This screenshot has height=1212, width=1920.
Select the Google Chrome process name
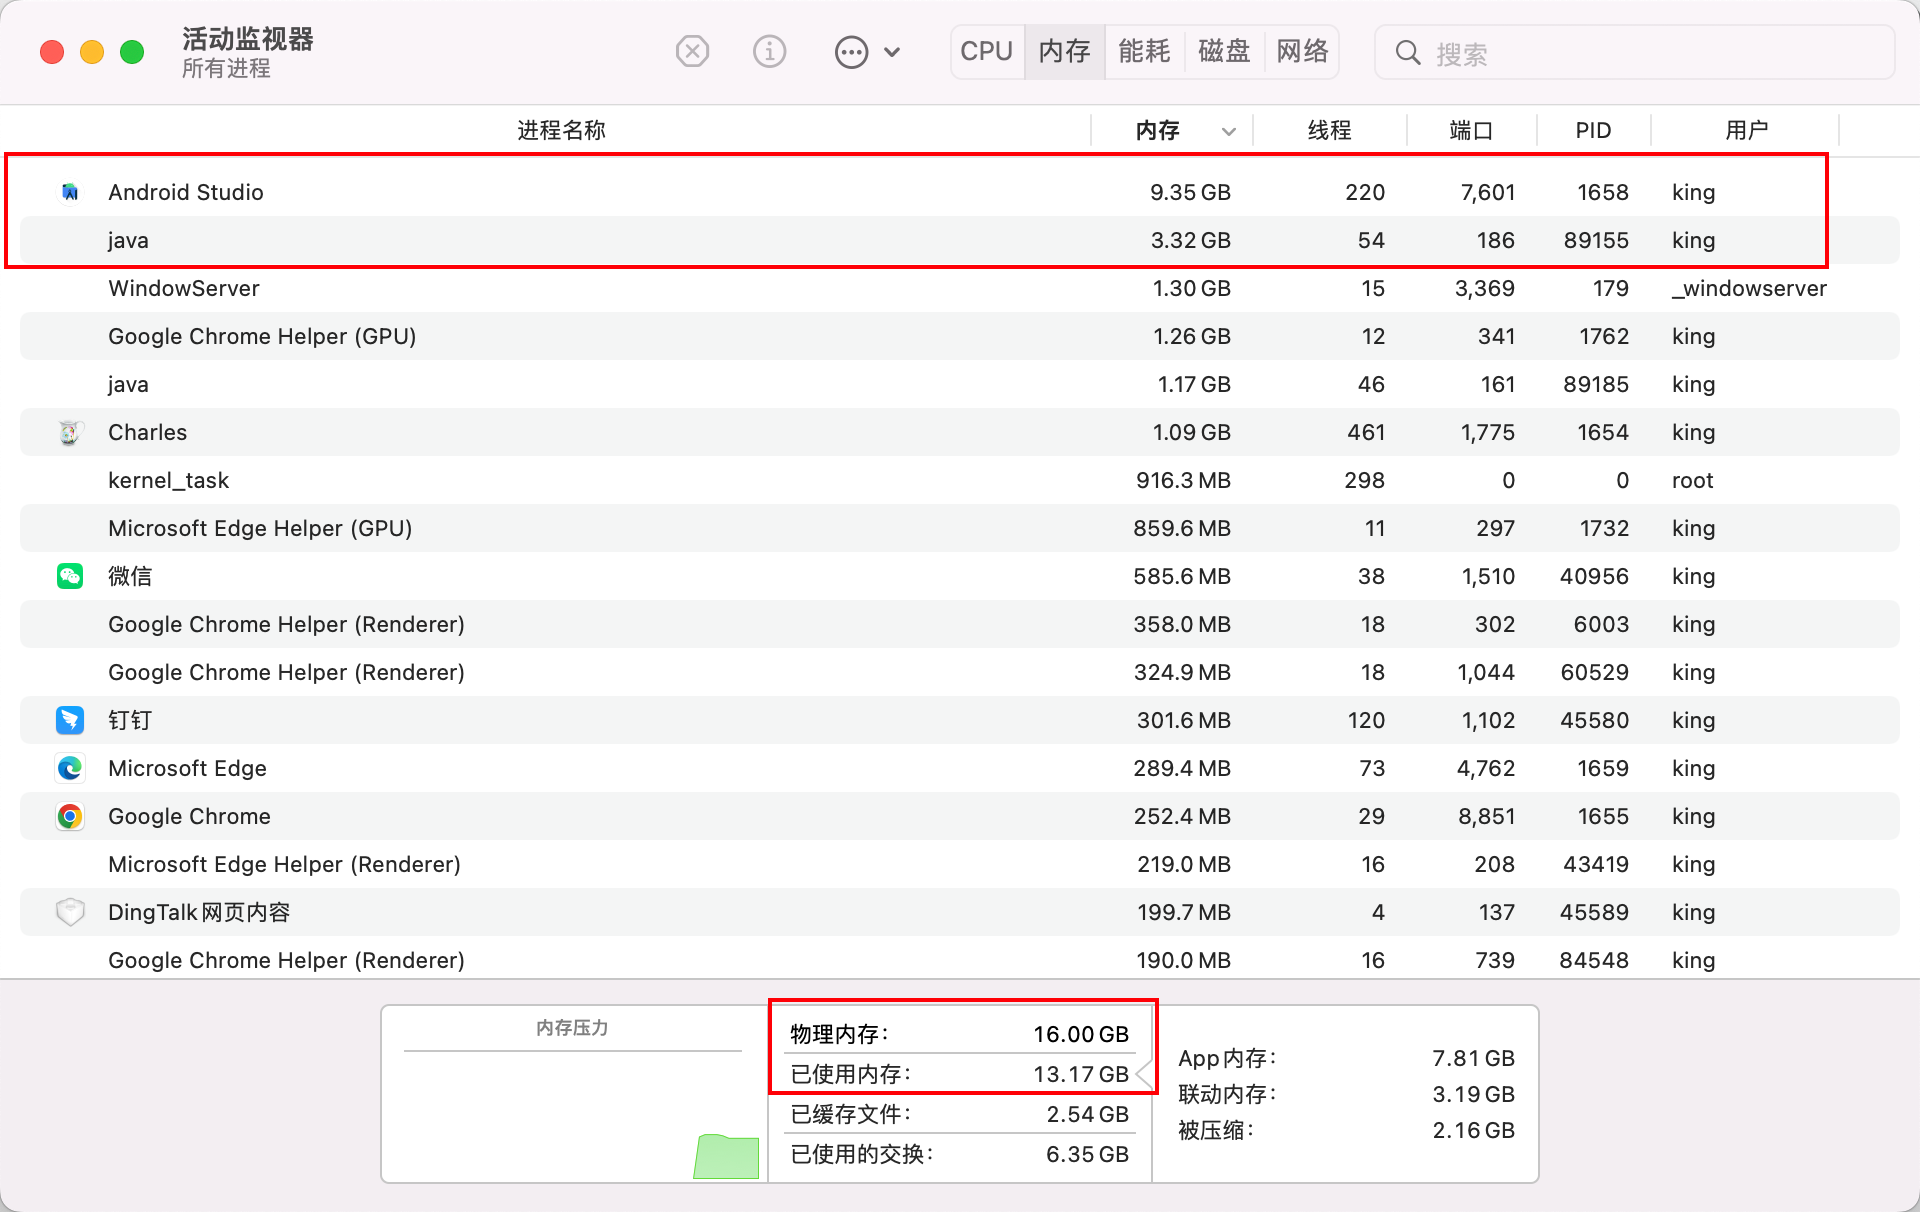[x=190, y=816]
